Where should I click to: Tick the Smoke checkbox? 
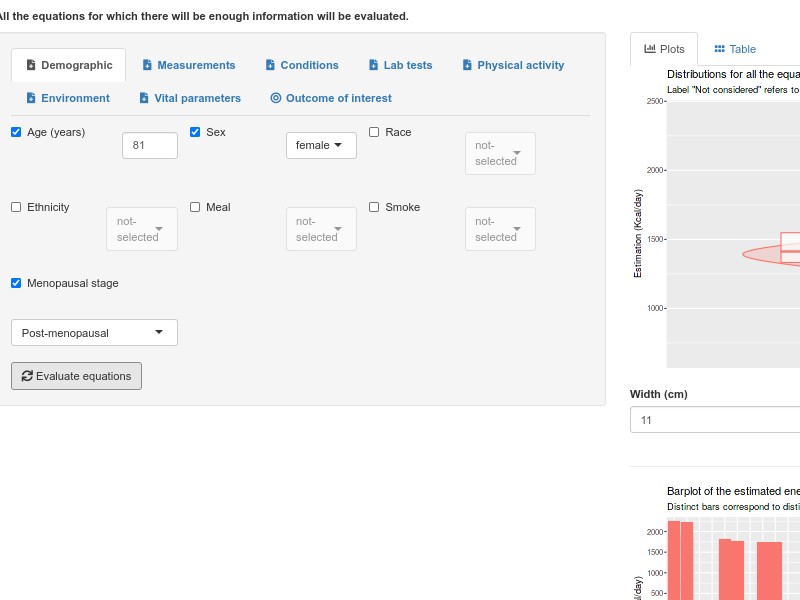374,207
